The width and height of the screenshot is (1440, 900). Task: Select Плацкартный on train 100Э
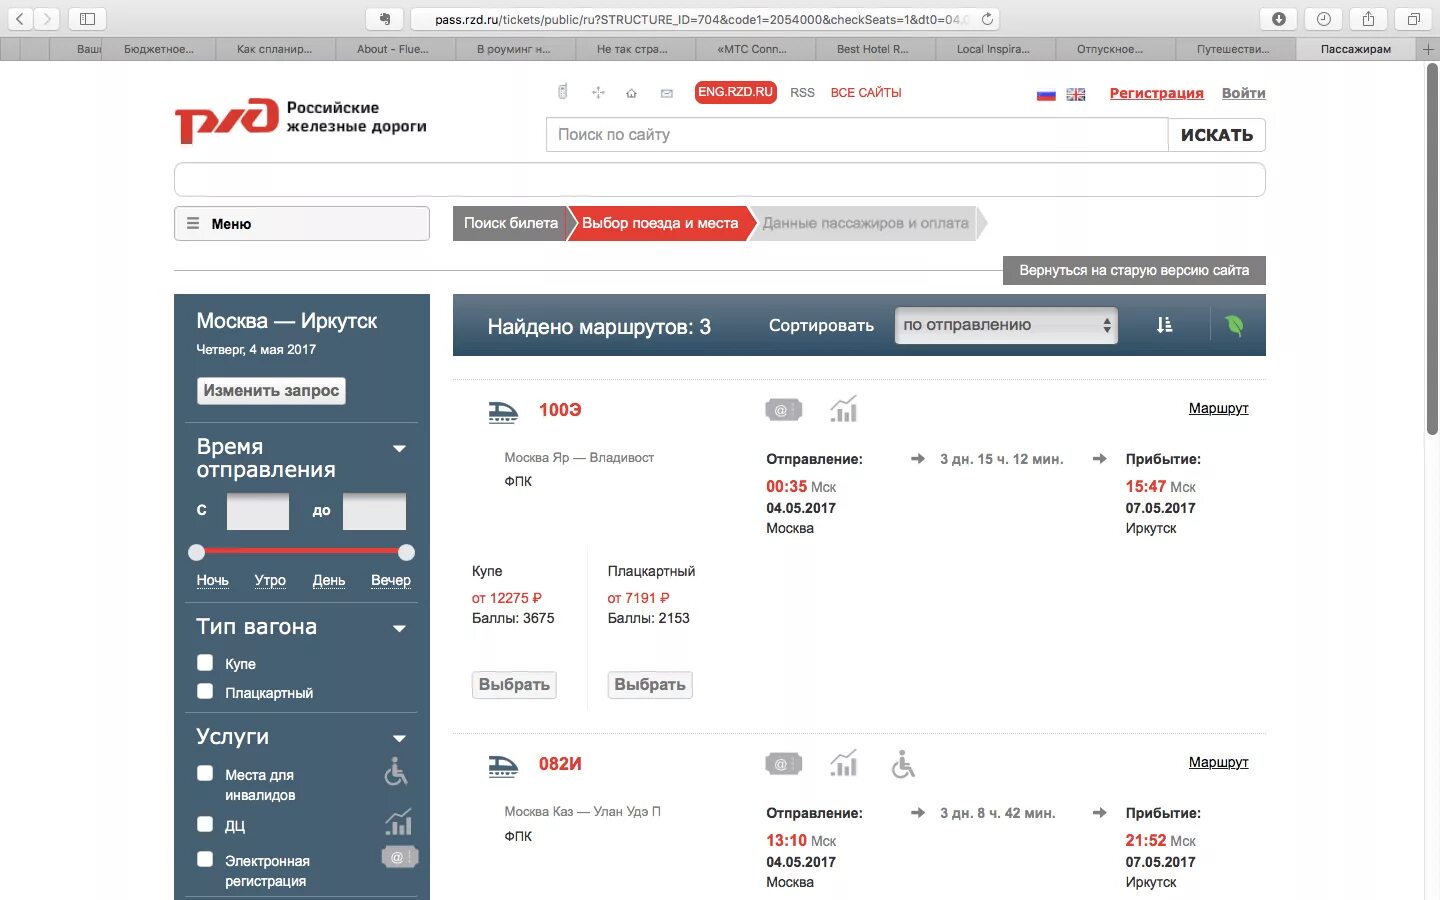point(650,684)
